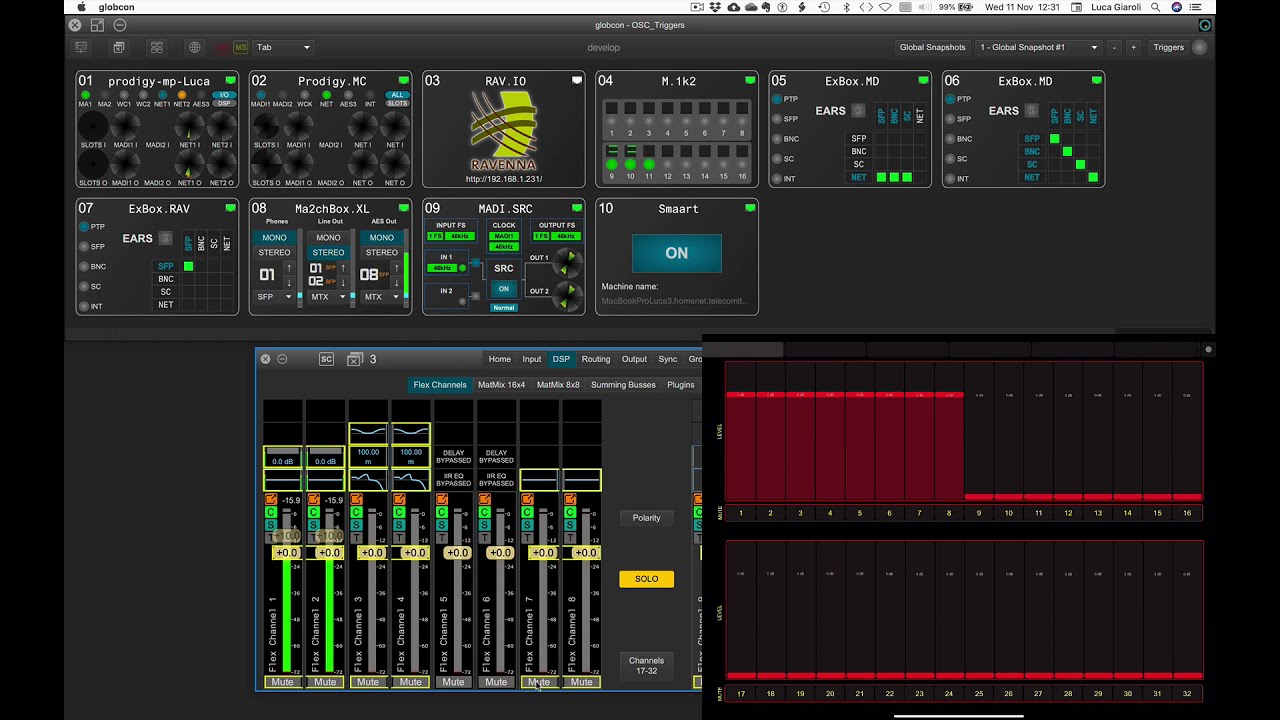Click the Bluetooth icon in the macOS menu bar
This screenshot has width=1280, height=720.
[845, 7]
